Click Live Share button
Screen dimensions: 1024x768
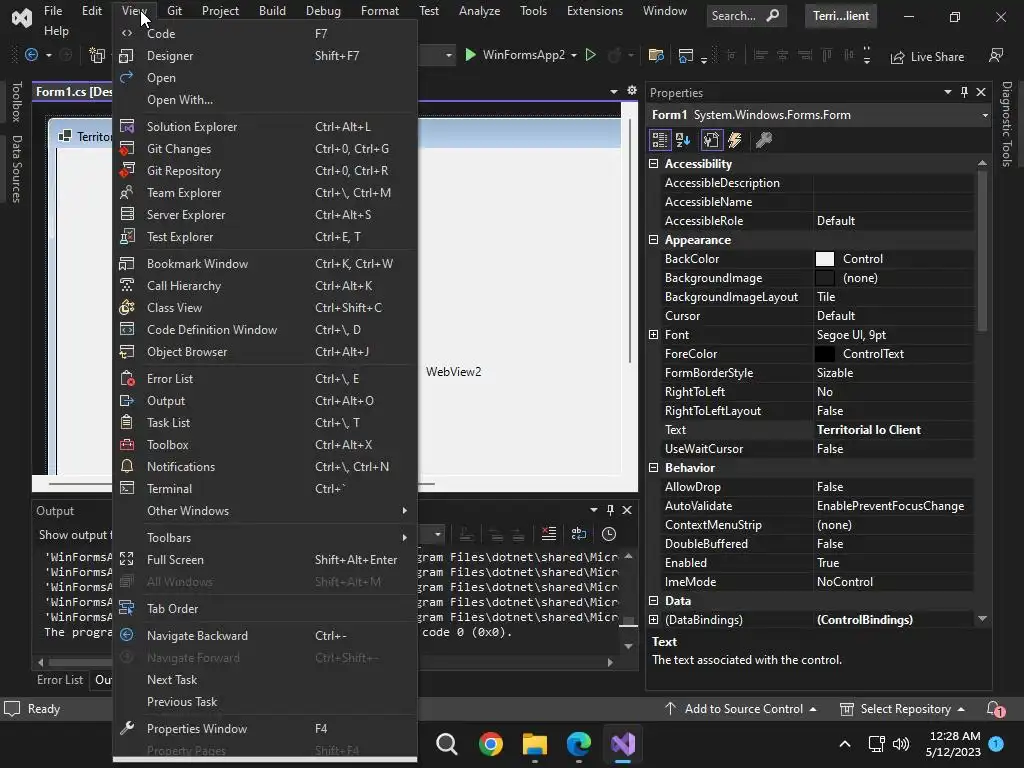927,57
